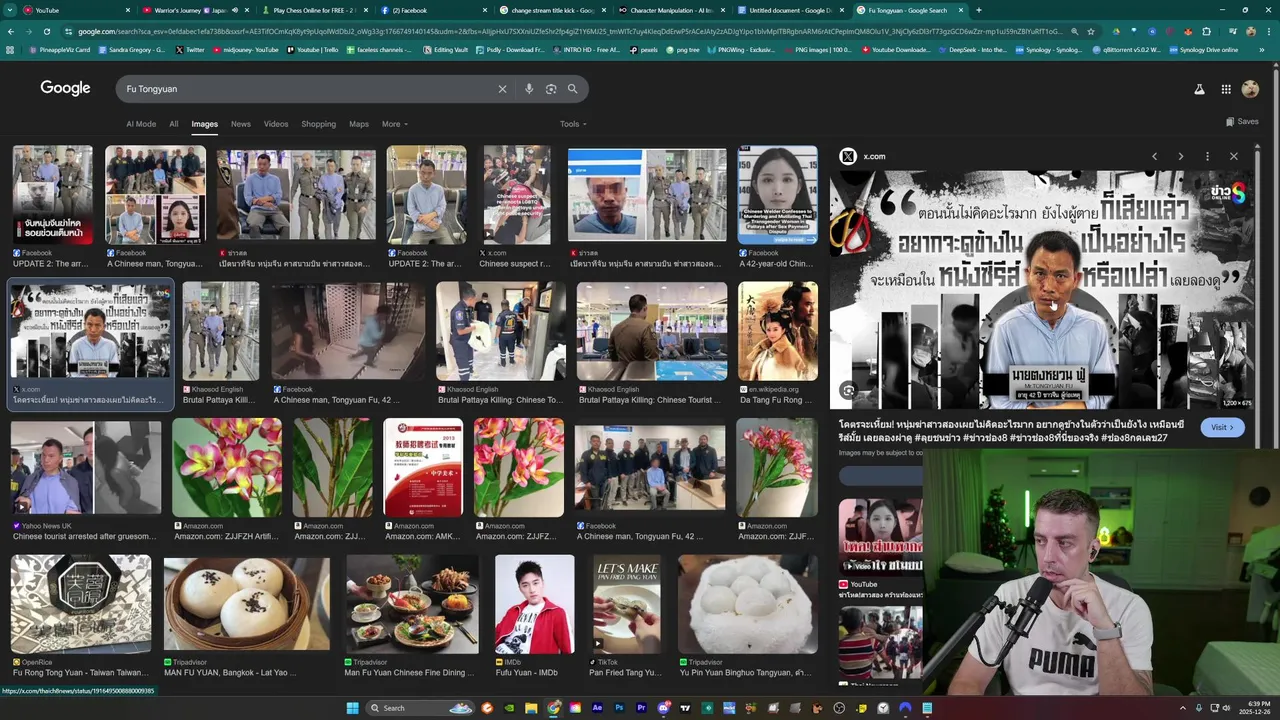
Task: Switch to Character Manipulation browser tab
Action: point(672,10)
